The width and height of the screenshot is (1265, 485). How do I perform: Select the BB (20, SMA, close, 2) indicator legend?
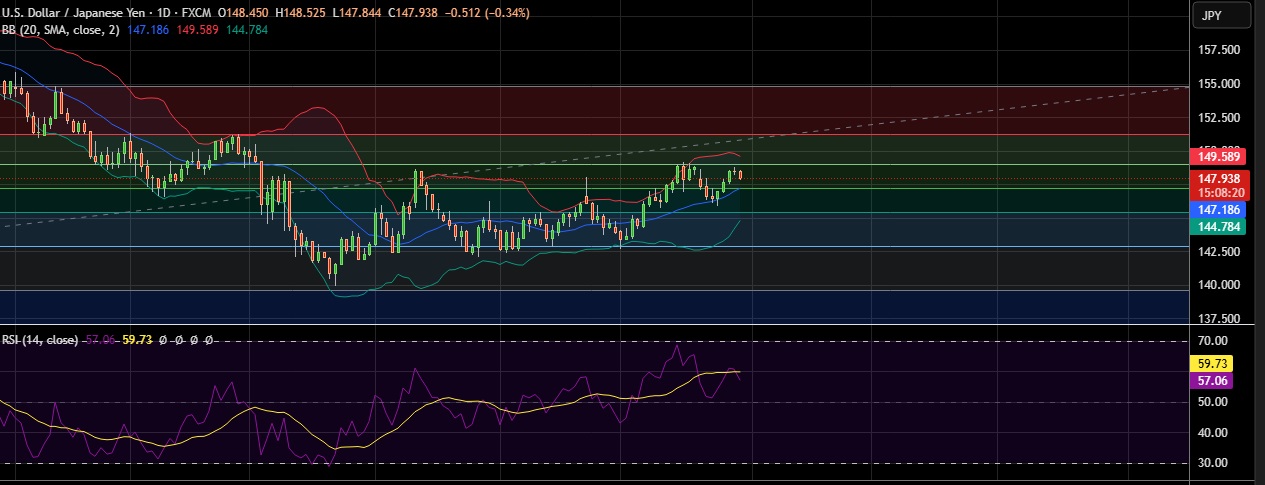coord(60,30)
